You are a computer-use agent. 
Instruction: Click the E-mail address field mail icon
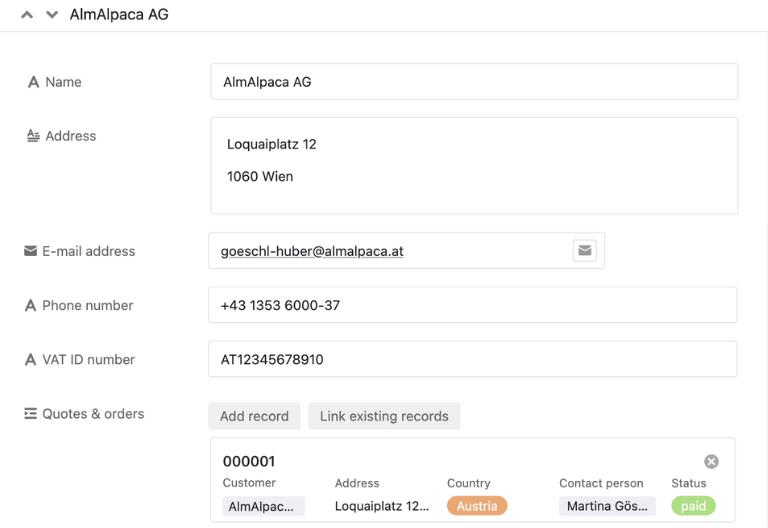coord(30,251)
